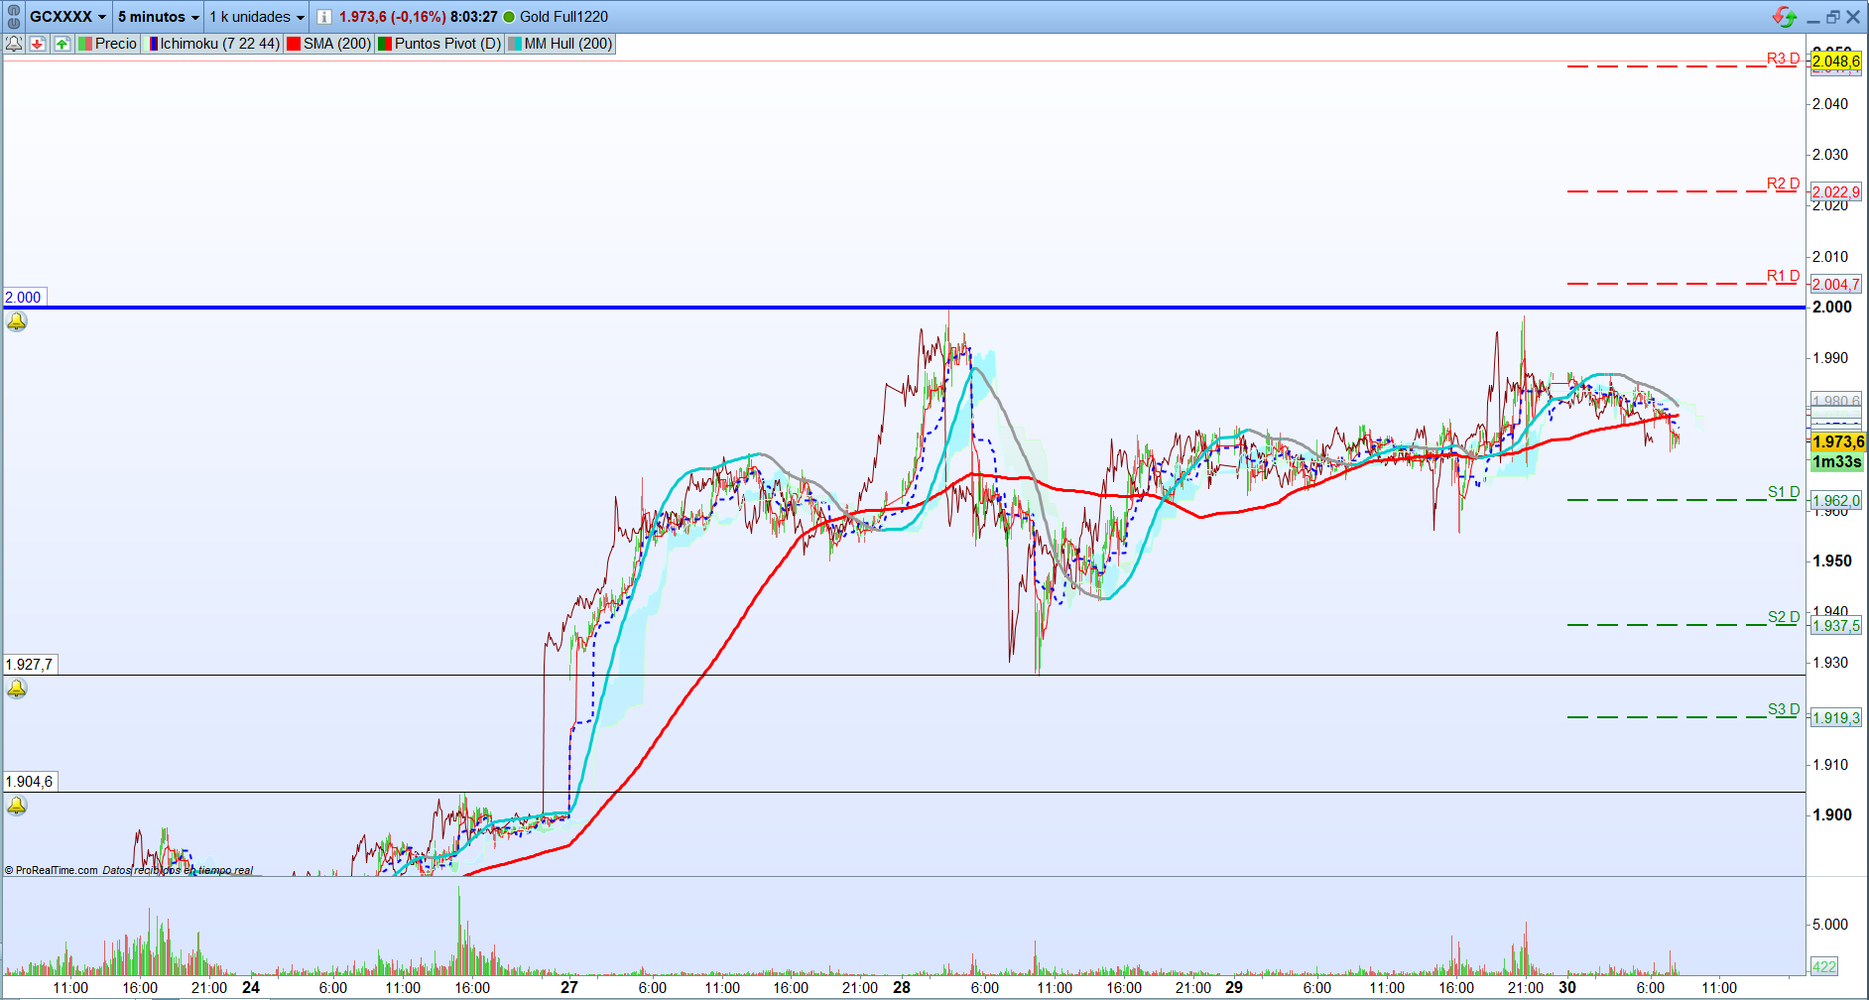Click the Gold Full1220 instrument name
The height and width of the screenshot is (1000, 1869).
[x=564, y=17]
